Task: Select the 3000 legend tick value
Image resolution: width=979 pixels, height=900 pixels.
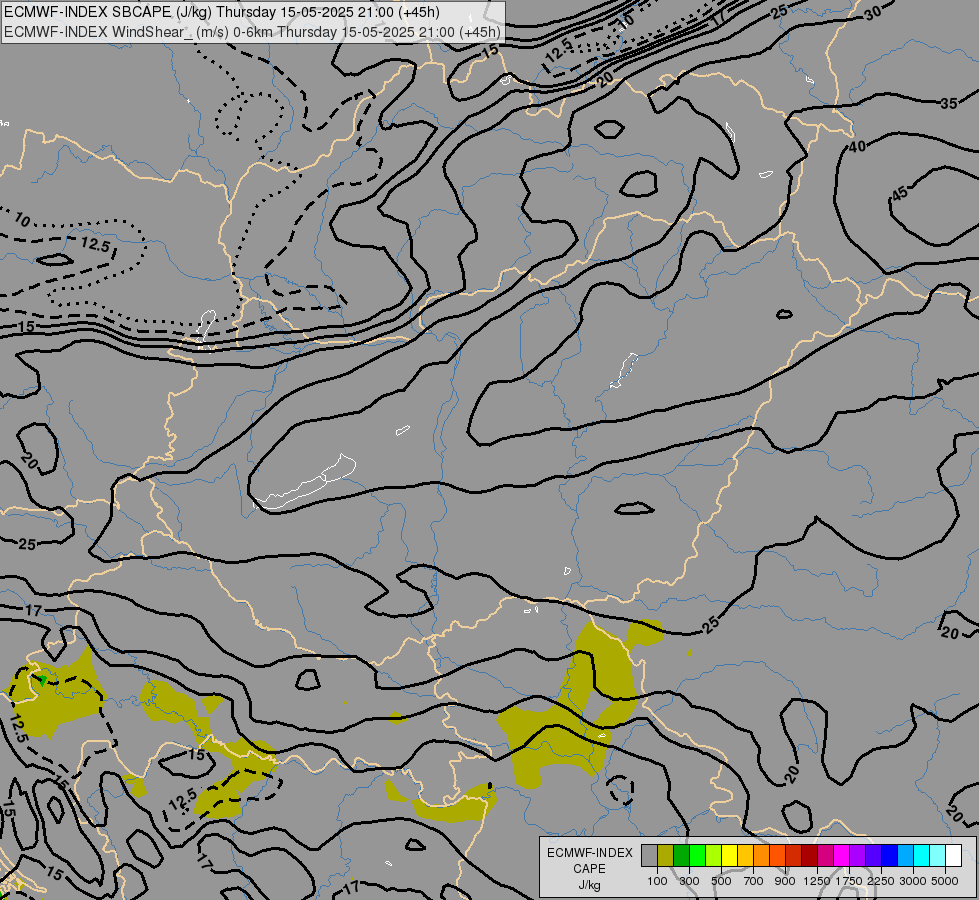Action: [913, 881]
